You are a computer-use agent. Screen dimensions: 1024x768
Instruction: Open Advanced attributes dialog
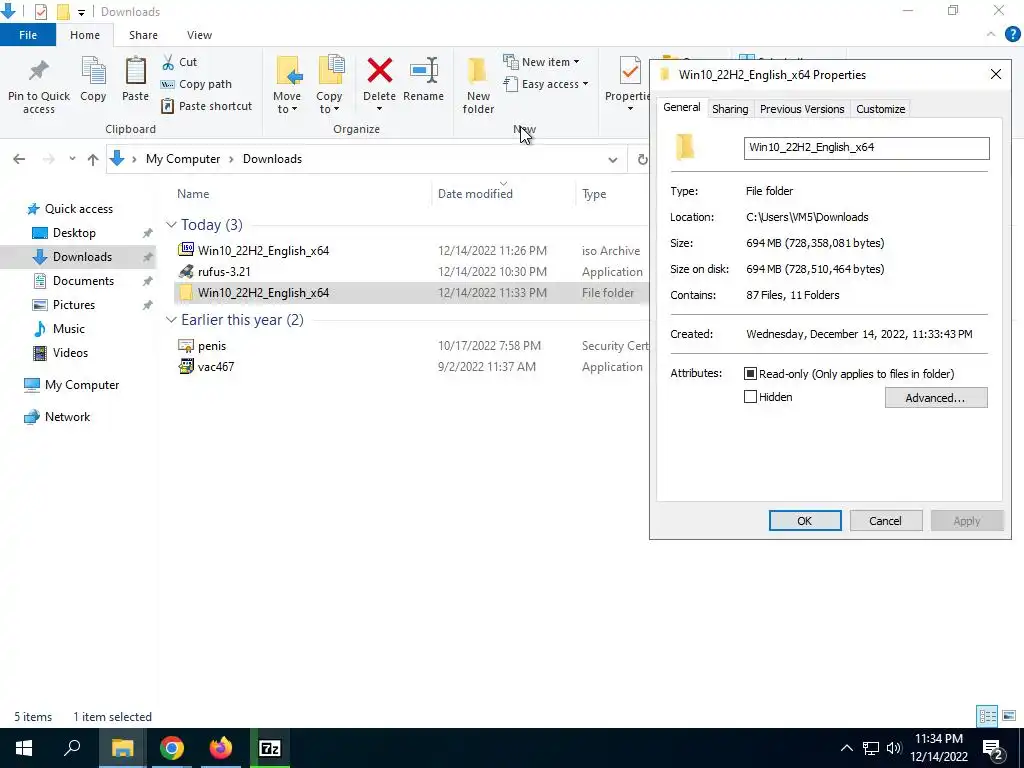936,398
